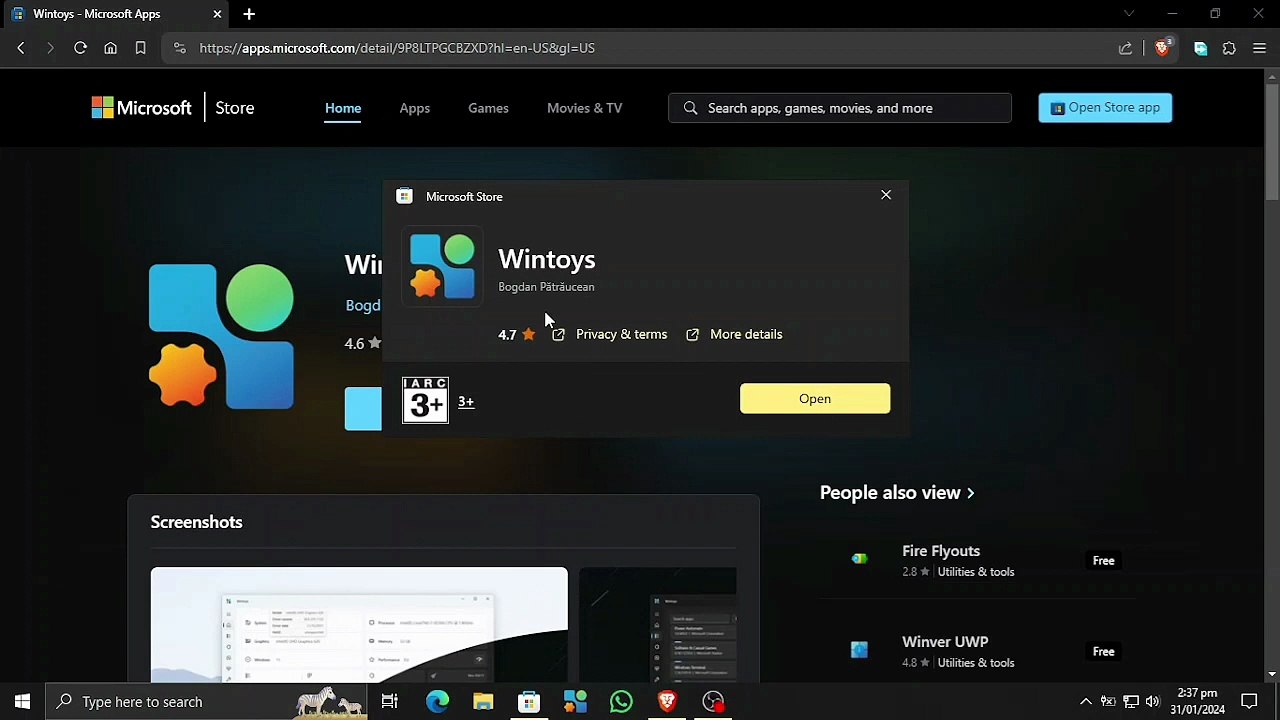Open Task View on taskbar
The width and height of the screenshot is (1280, 720).
pyautogui.click(x=390, y=702)
